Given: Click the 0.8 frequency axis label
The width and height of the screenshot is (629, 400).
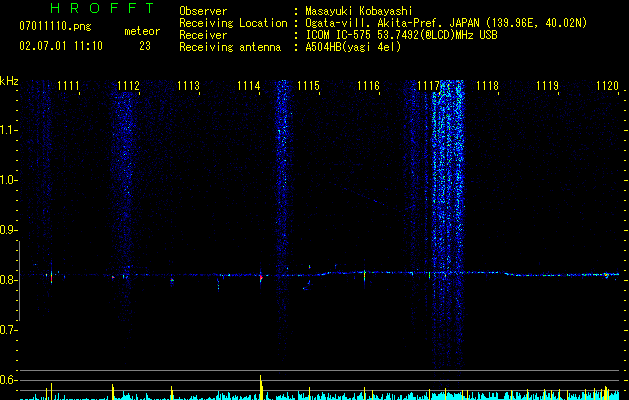Looking at the screenshot, I should [8, 280].
